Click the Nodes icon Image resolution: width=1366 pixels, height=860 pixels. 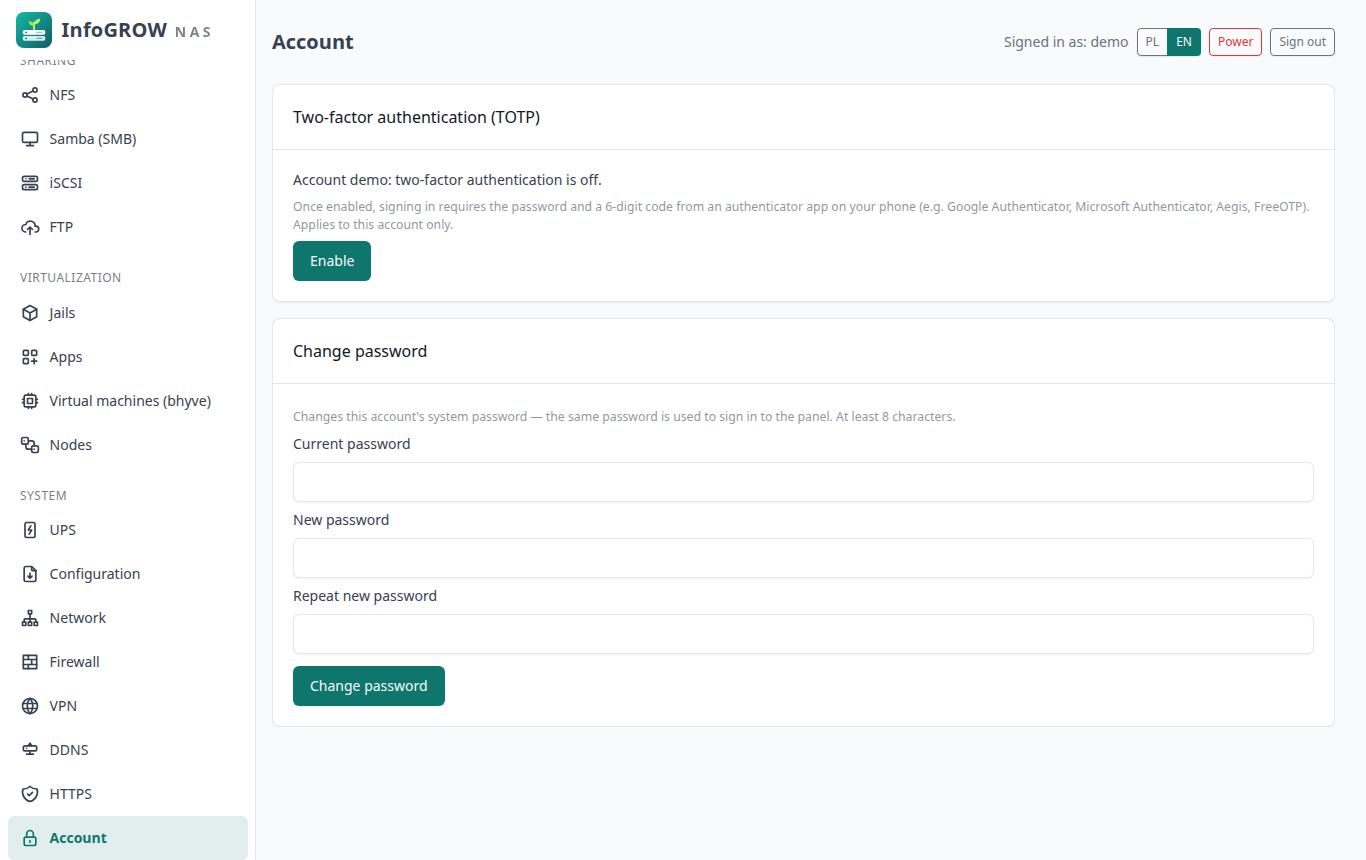(30, 445)
